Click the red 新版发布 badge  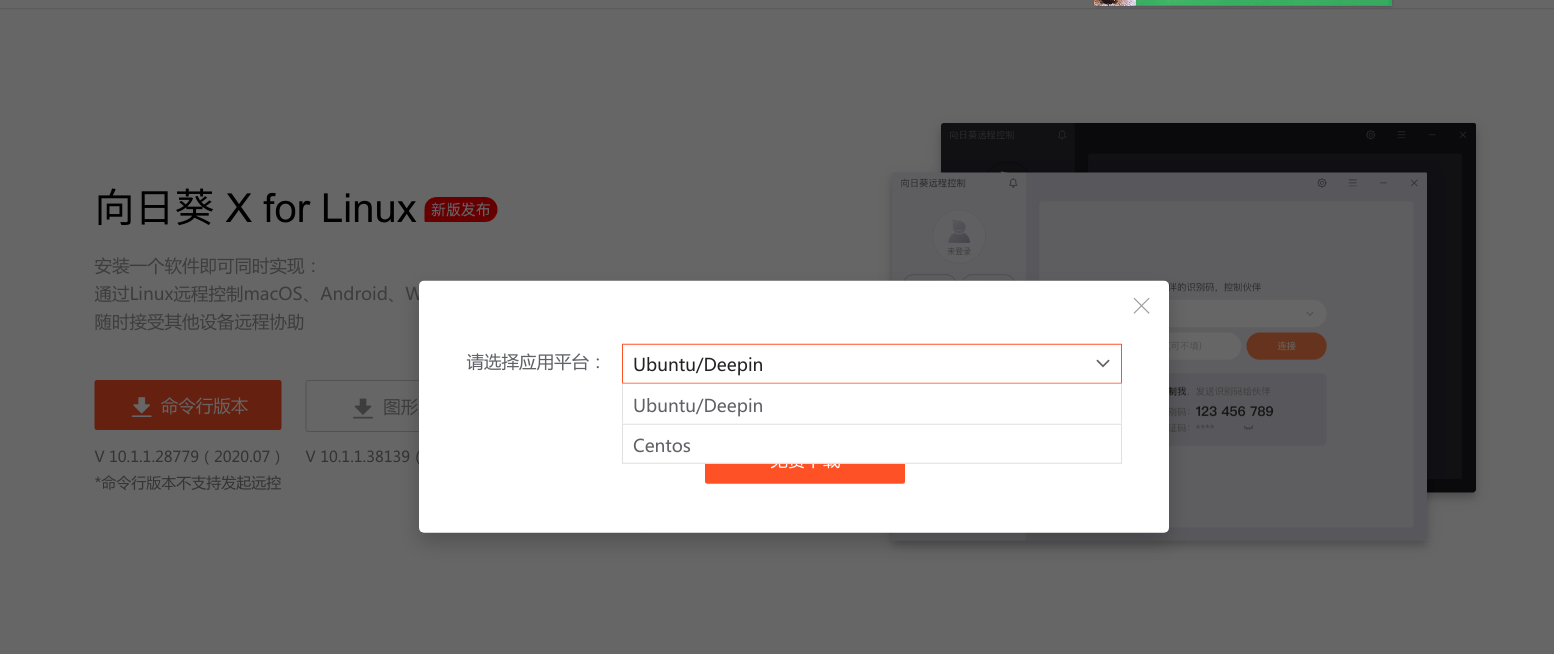[461, 209]
